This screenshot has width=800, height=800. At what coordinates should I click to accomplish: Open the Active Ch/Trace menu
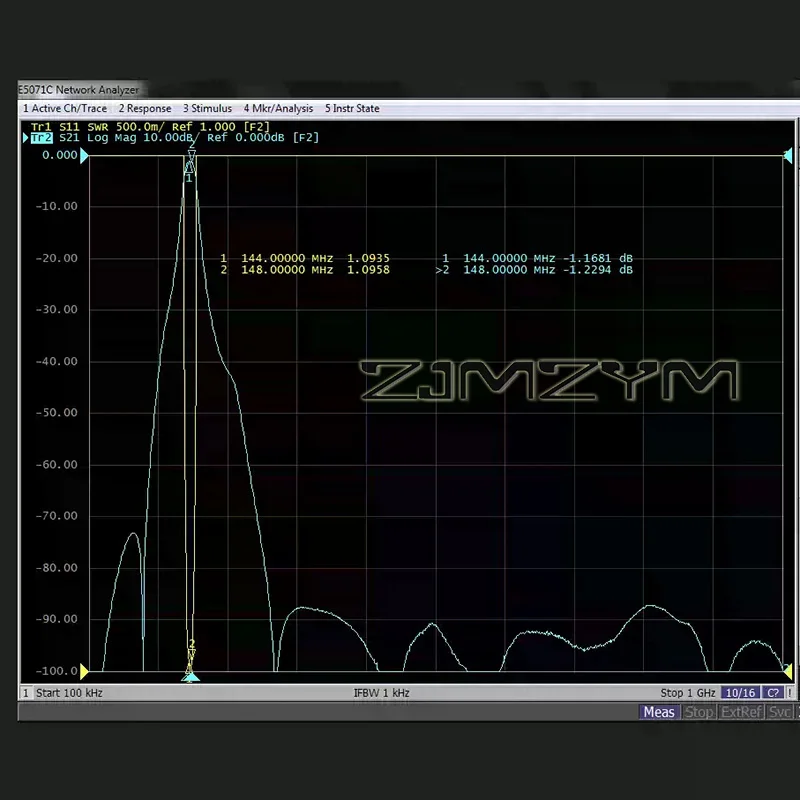[65, 108]
